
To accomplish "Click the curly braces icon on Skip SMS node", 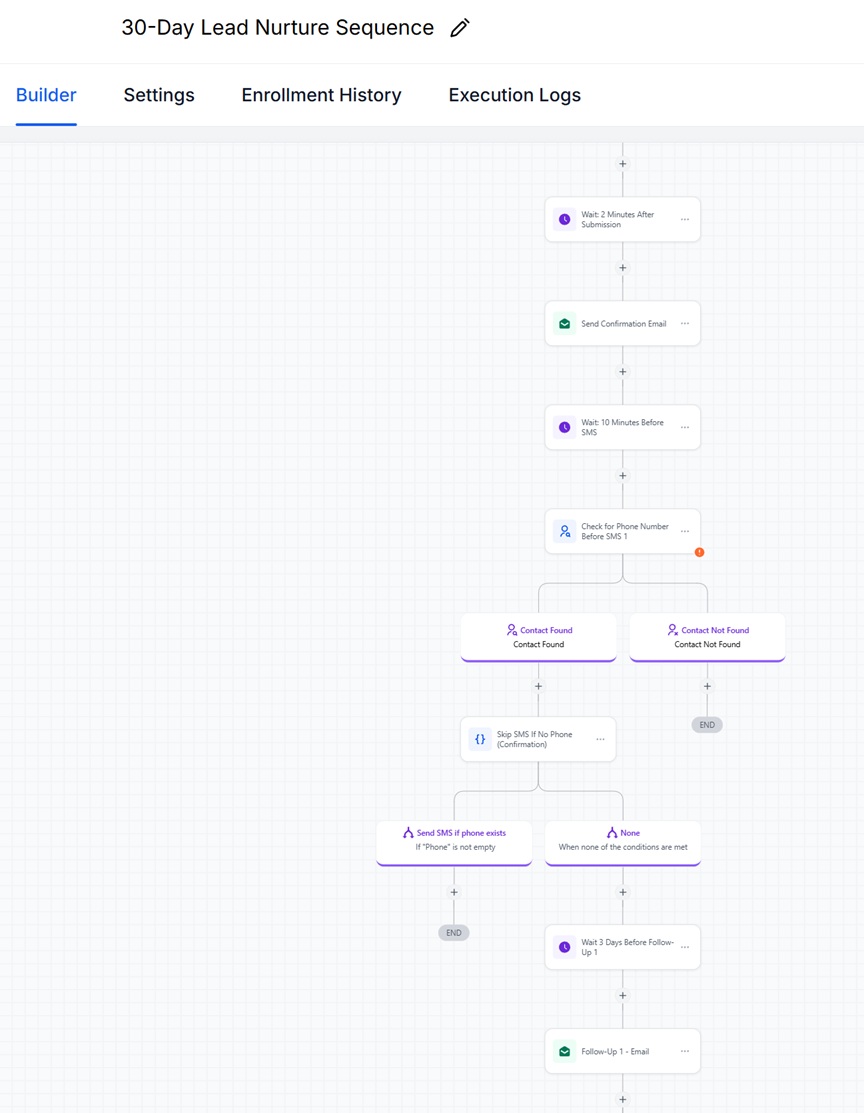I will click(481, 739).
